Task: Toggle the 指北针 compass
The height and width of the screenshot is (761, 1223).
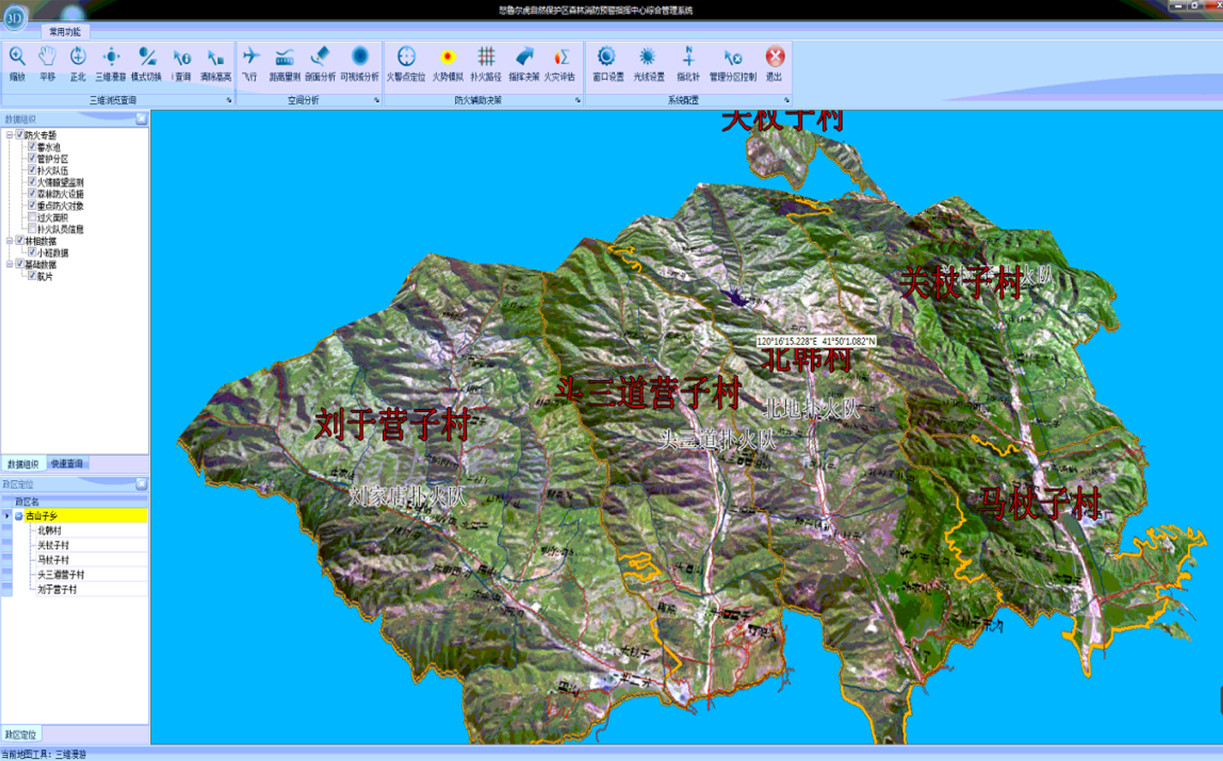Action: coord(688,62)
